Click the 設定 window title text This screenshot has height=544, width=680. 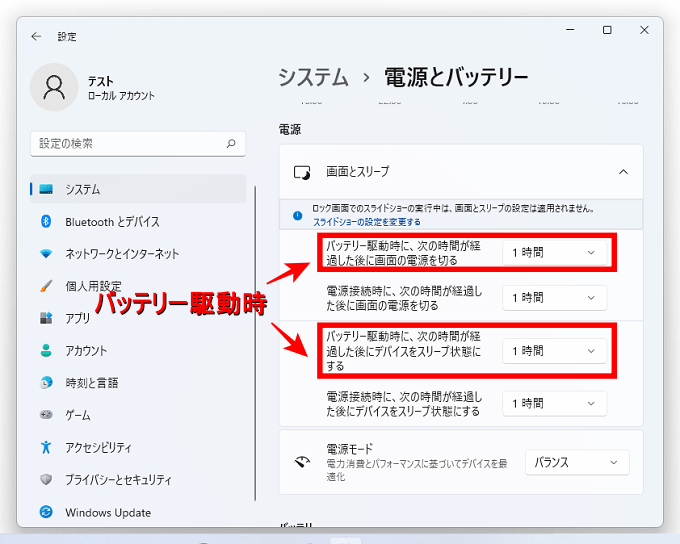tap(67, 36)
